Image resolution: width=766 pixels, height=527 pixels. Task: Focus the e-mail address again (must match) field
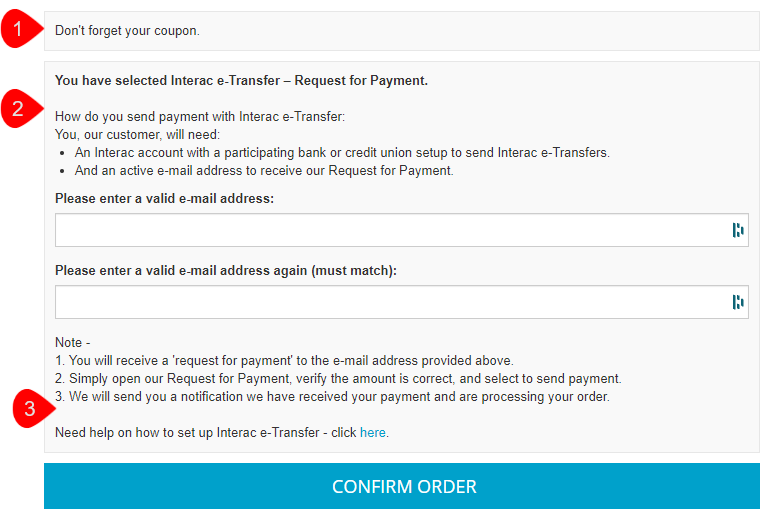[x=390, y=302]
